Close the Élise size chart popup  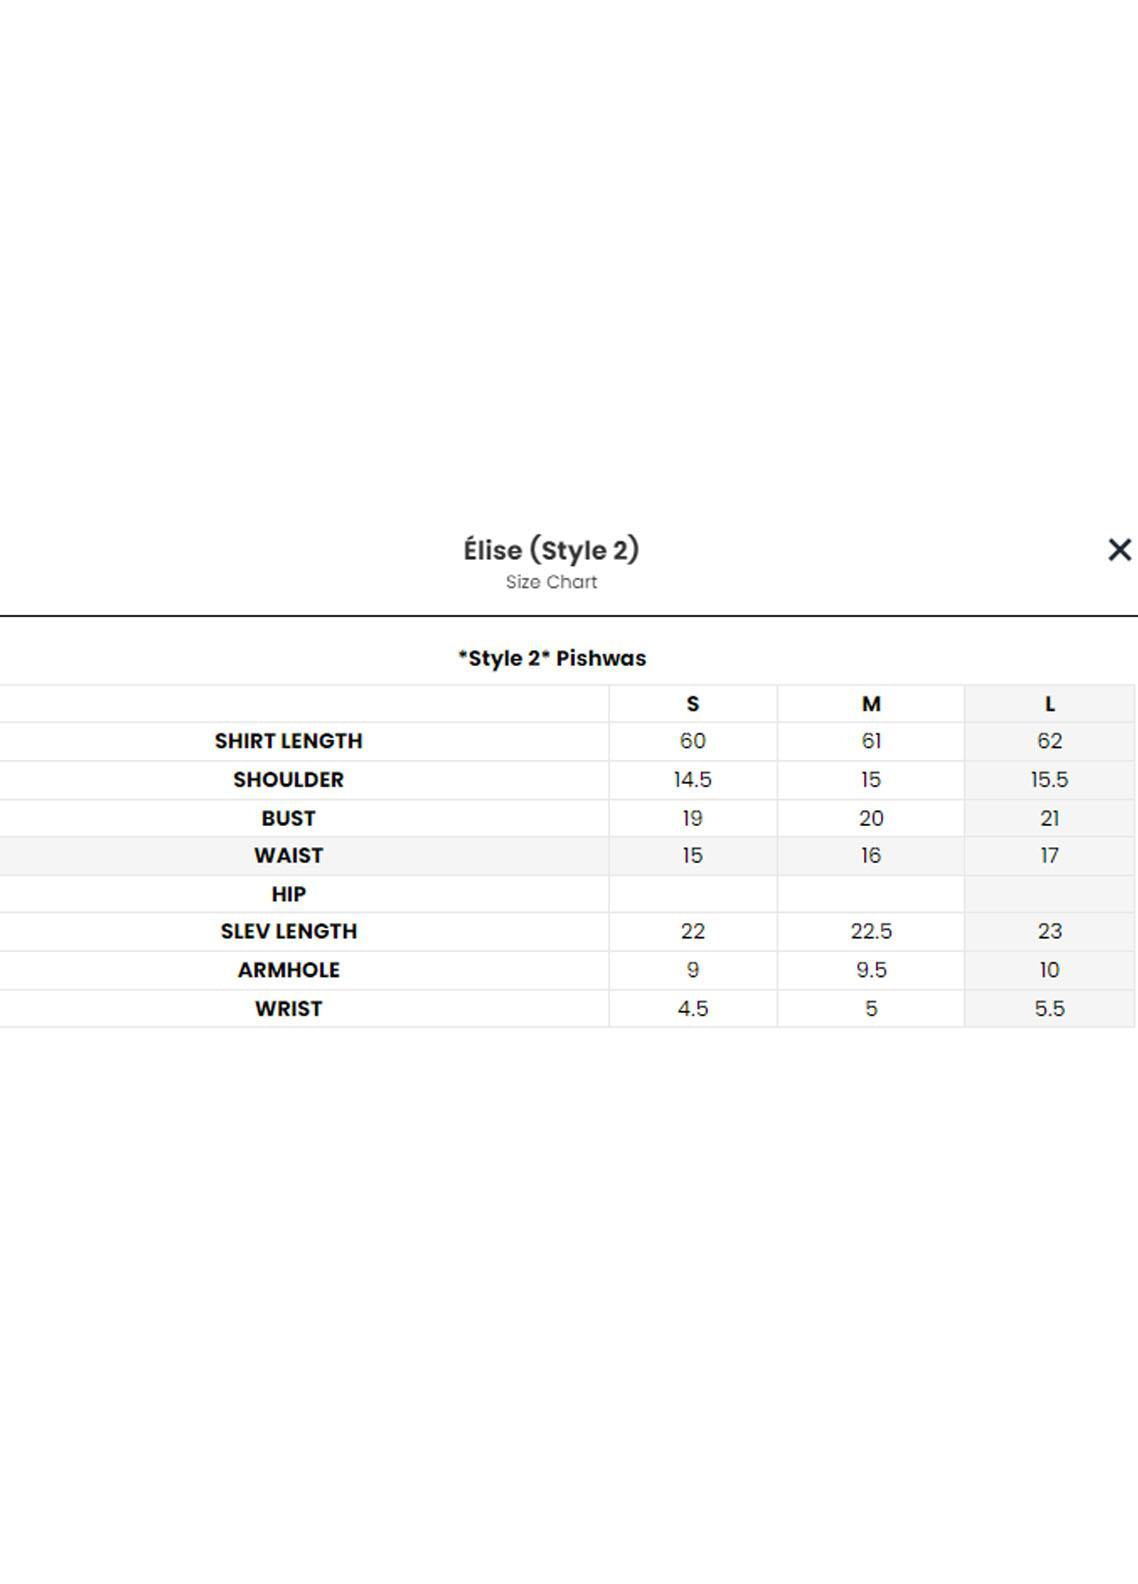1119,549
